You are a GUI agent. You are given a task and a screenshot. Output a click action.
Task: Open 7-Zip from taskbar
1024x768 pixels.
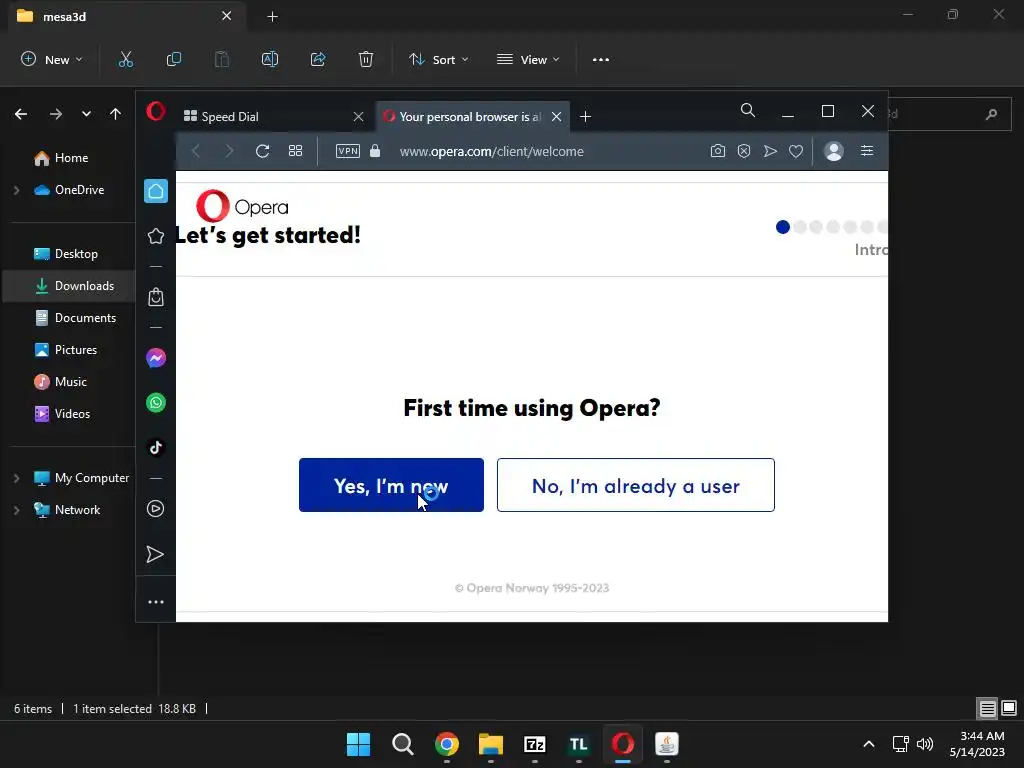click(x=535, y=744)
